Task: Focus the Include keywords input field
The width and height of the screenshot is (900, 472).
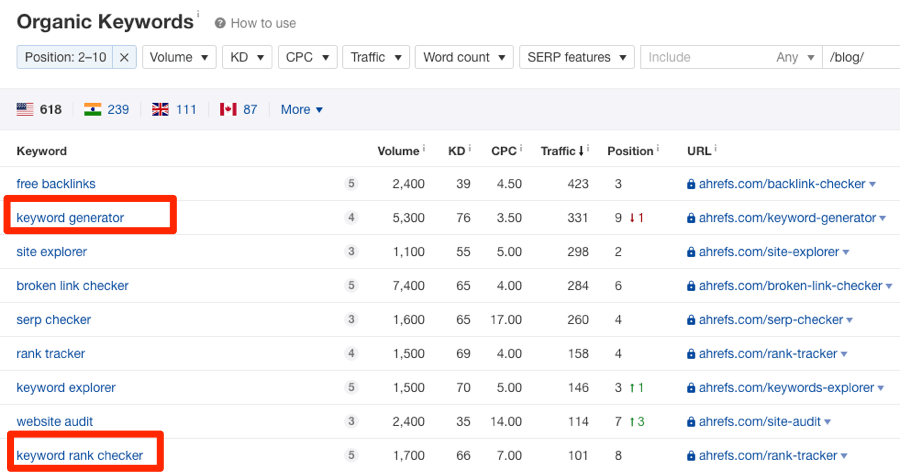Action: tap(705, 57)
